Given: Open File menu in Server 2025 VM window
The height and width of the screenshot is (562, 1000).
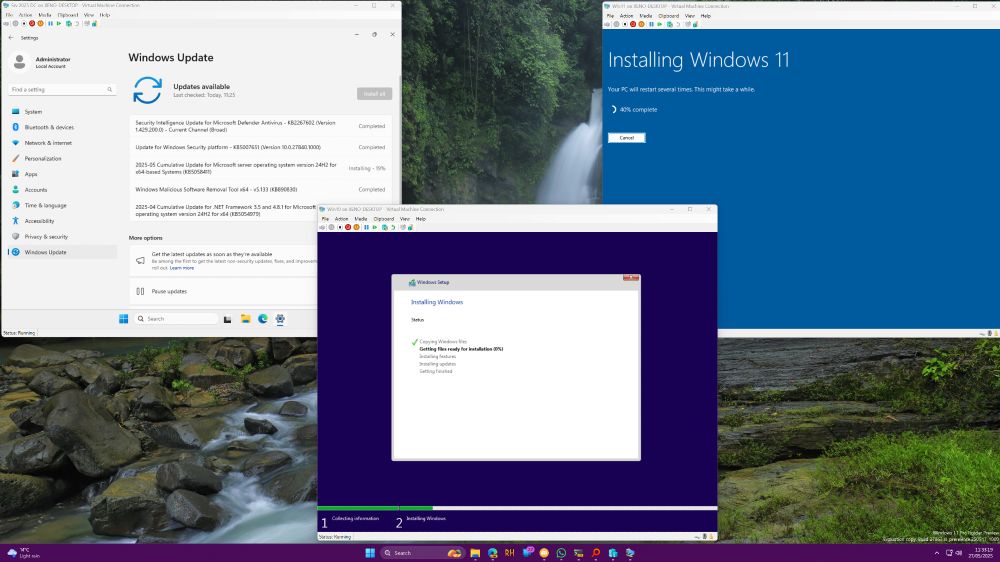Looking at the screenshot, I should [9, 15].
